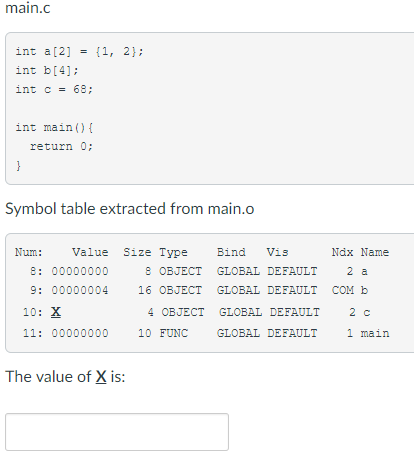Click the 'int c = 68;' code line
Viewport: 414px width, 461px height.
coord(54,89)
